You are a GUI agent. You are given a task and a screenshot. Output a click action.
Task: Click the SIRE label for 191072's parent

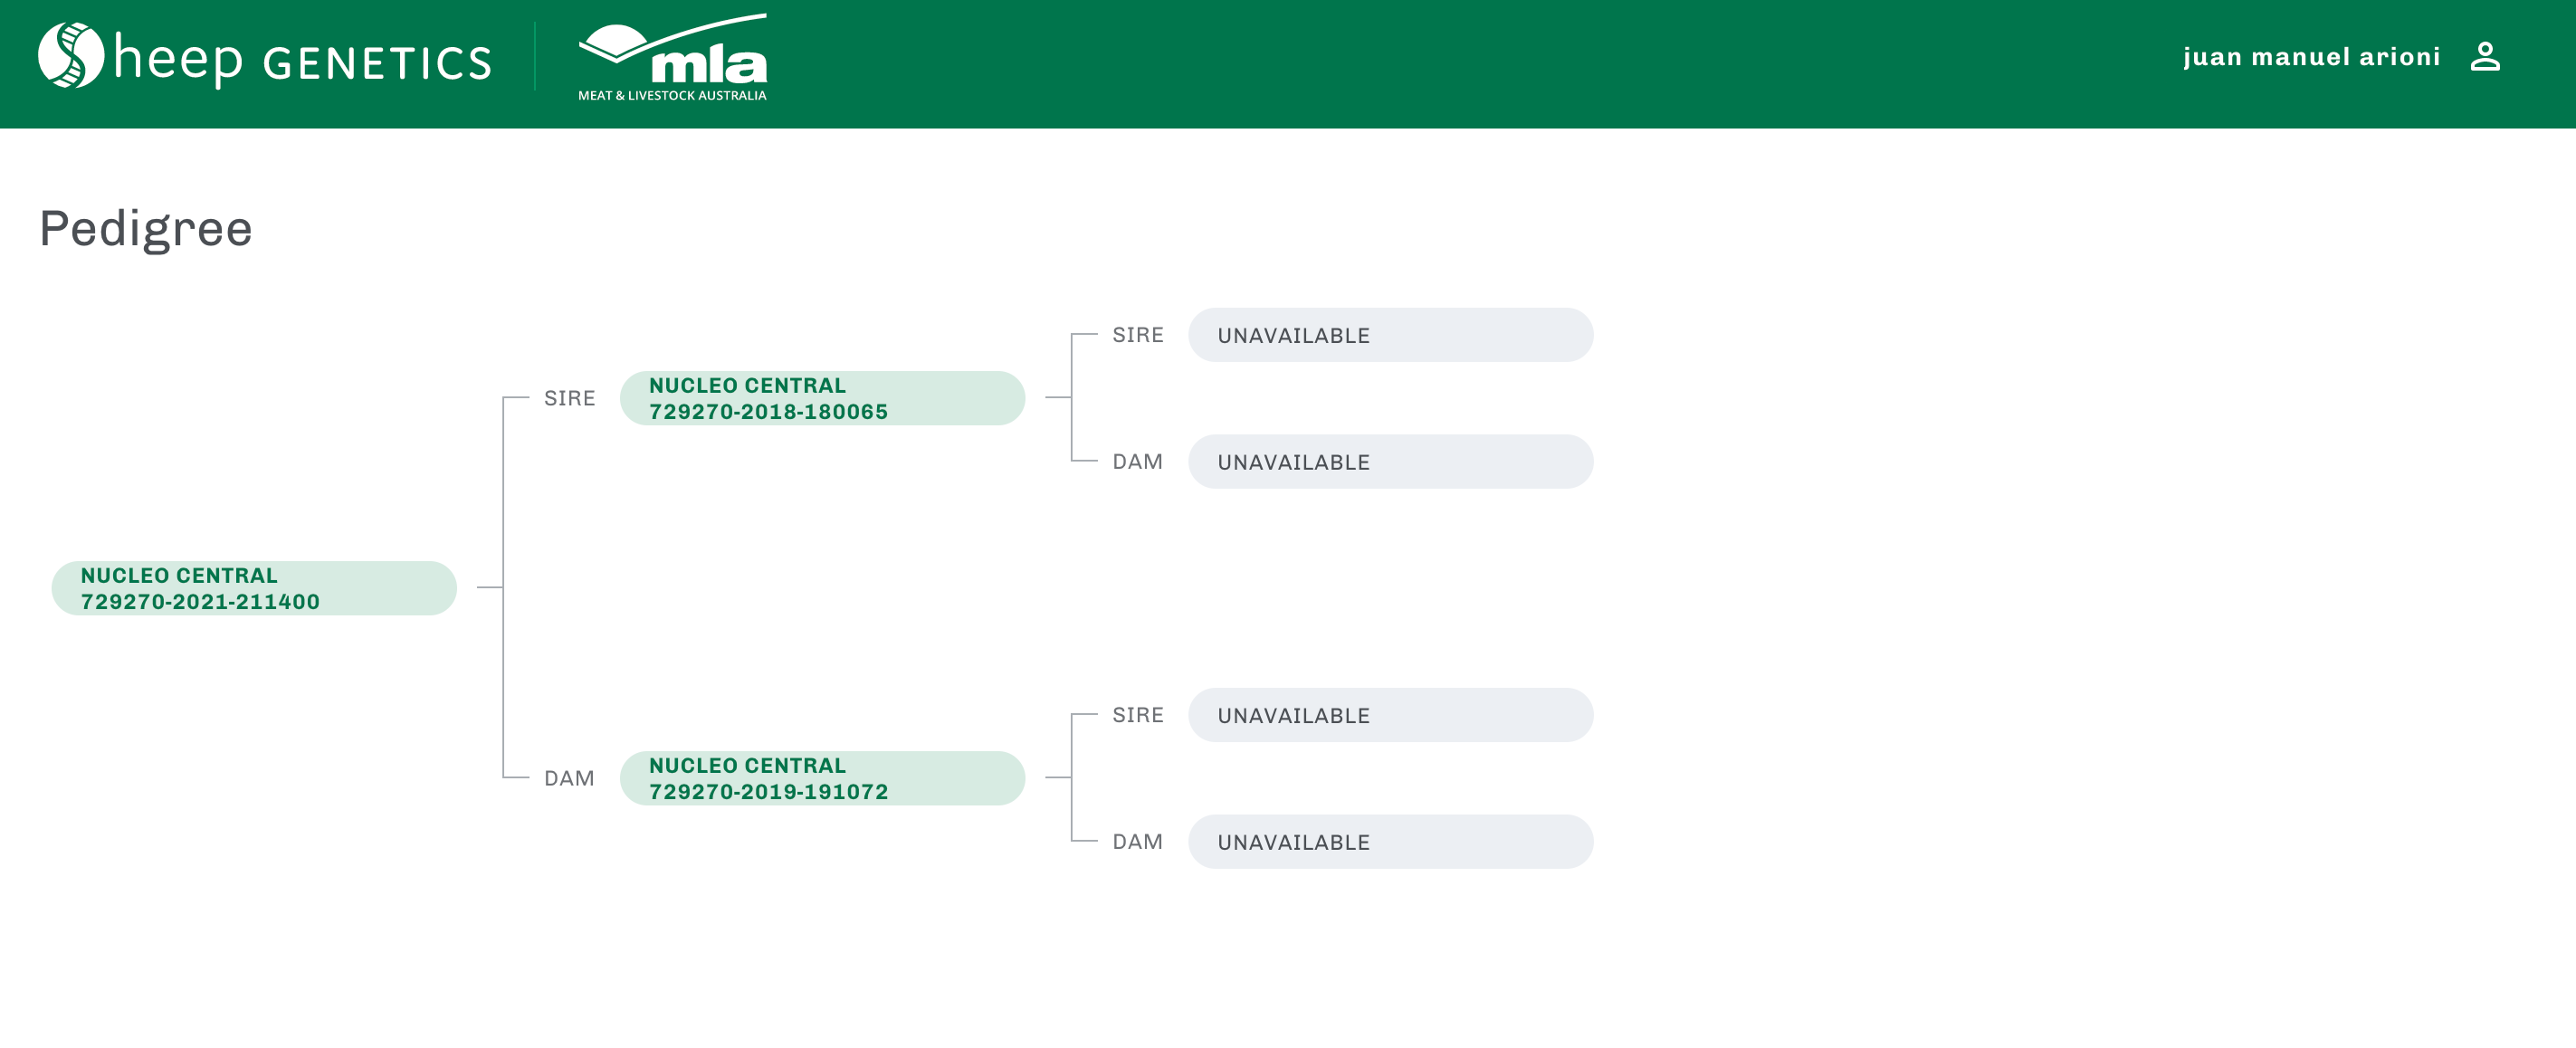pyautogui.click(x=1138, y=715)
